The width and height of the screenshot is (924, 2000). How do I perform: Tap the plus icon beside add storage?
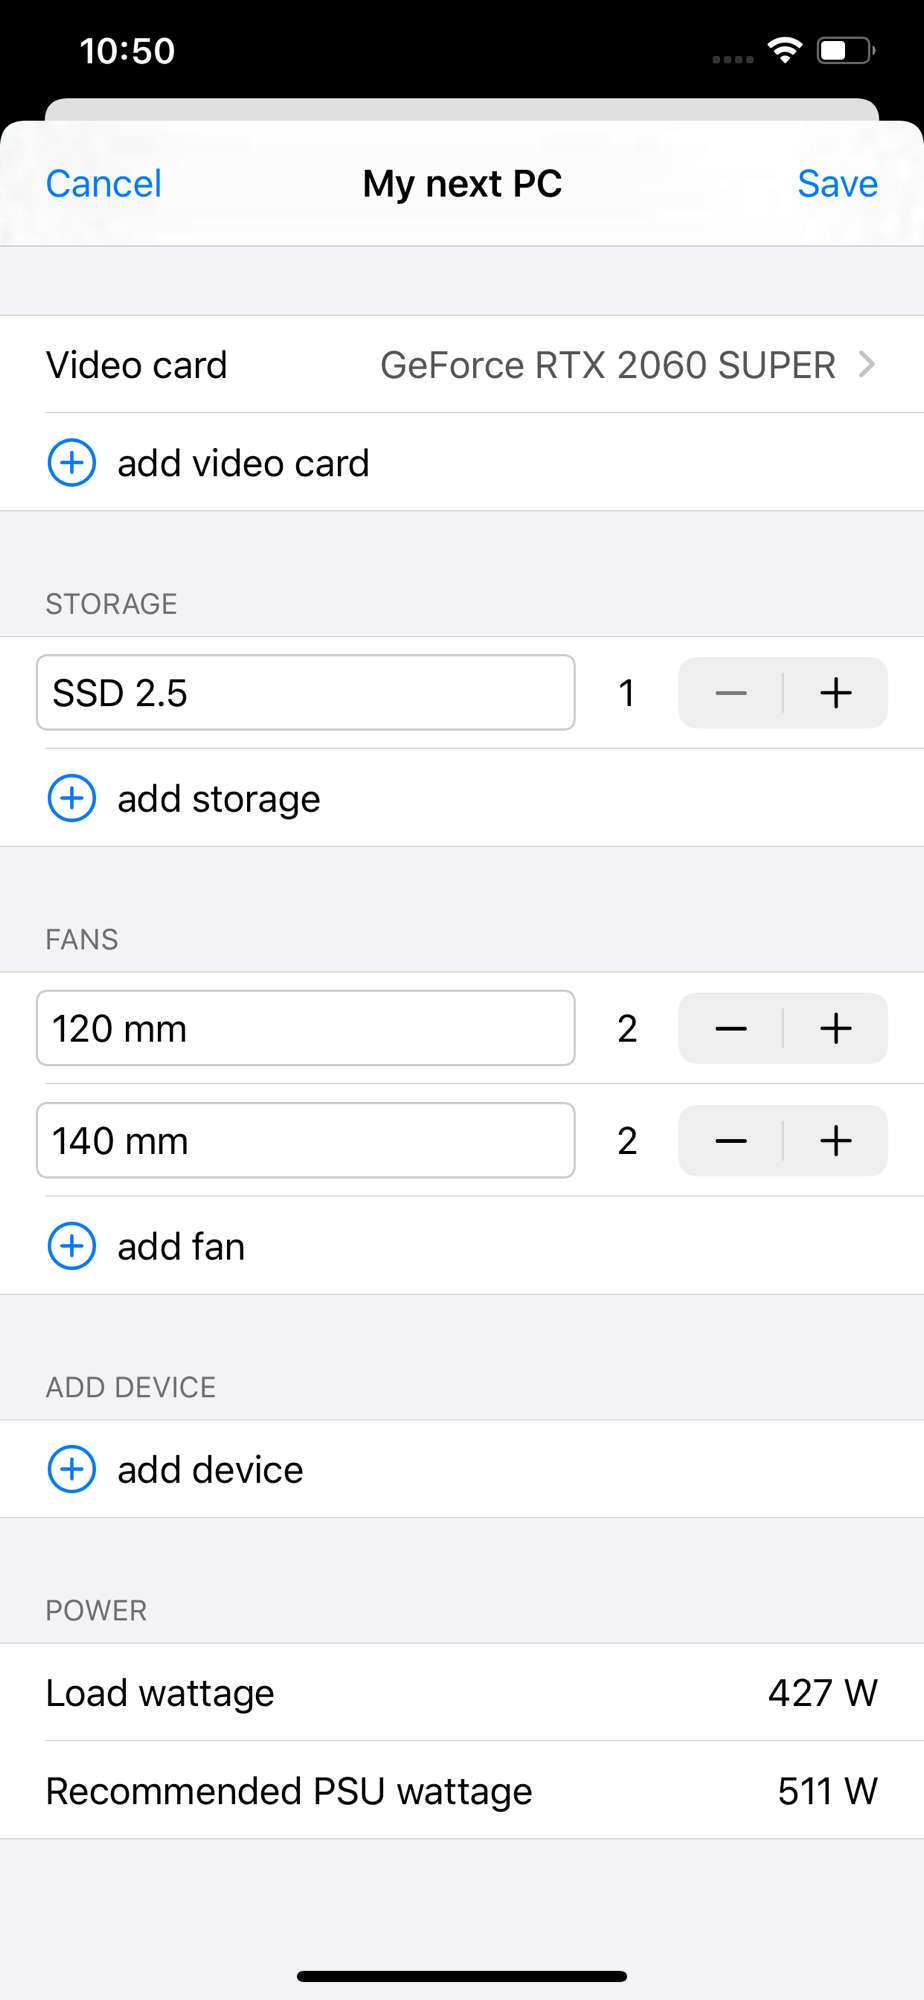tap(72, 798)
